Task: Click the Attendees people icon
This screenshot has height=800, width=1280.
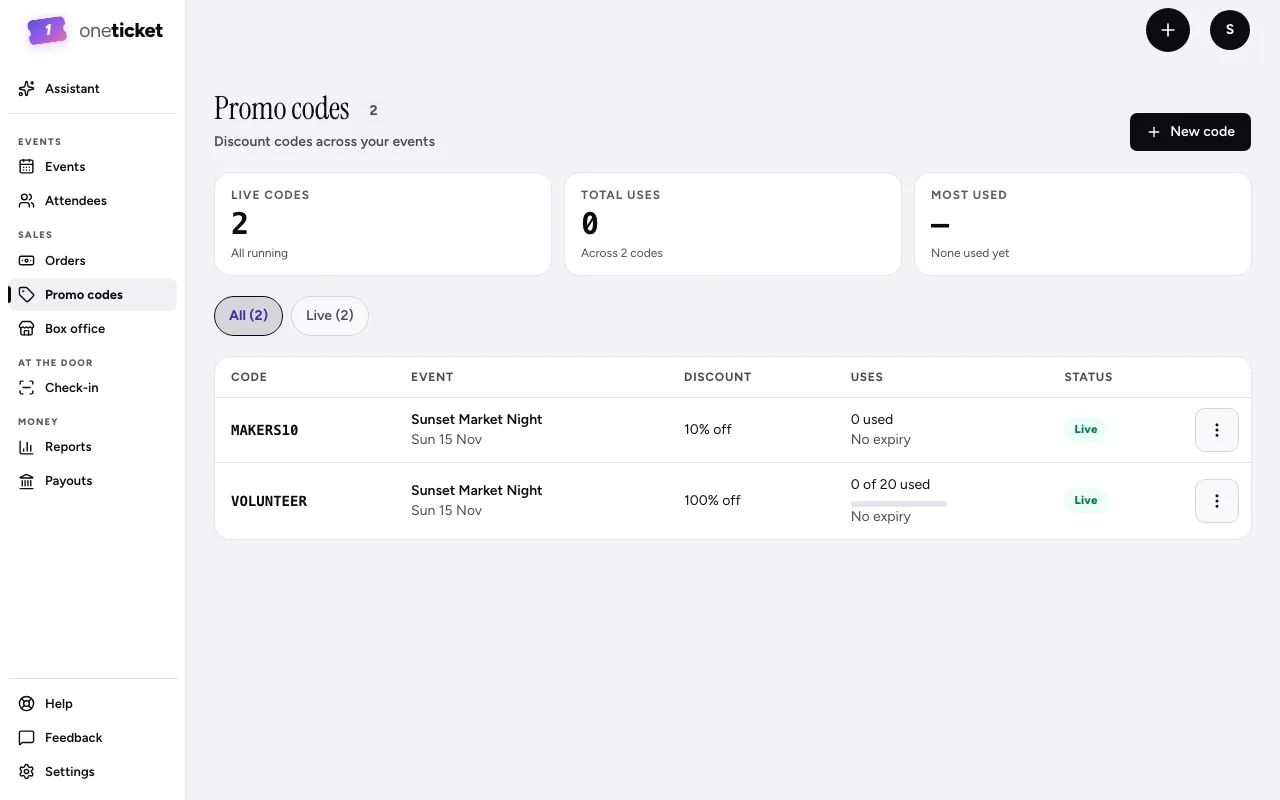Action: pos(27,201)
